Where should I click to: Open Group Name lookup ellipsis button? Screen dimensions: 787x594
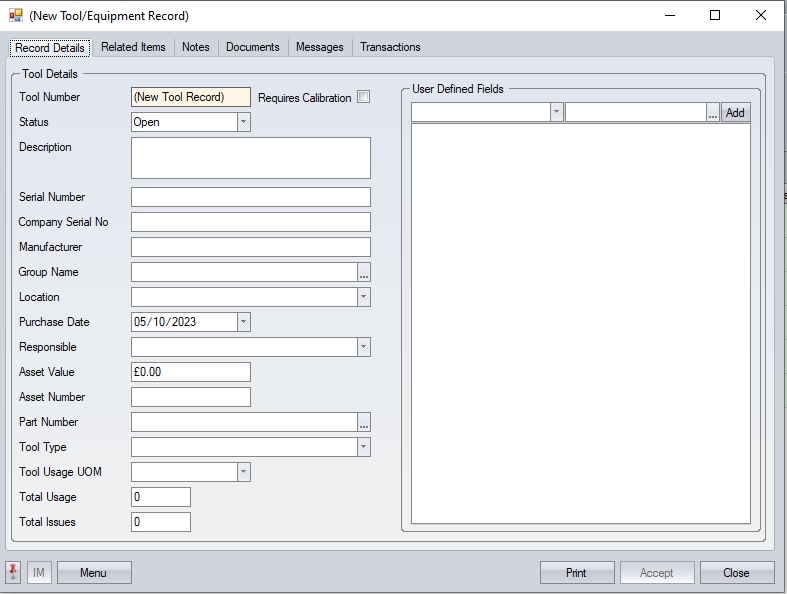click(364, 272)
